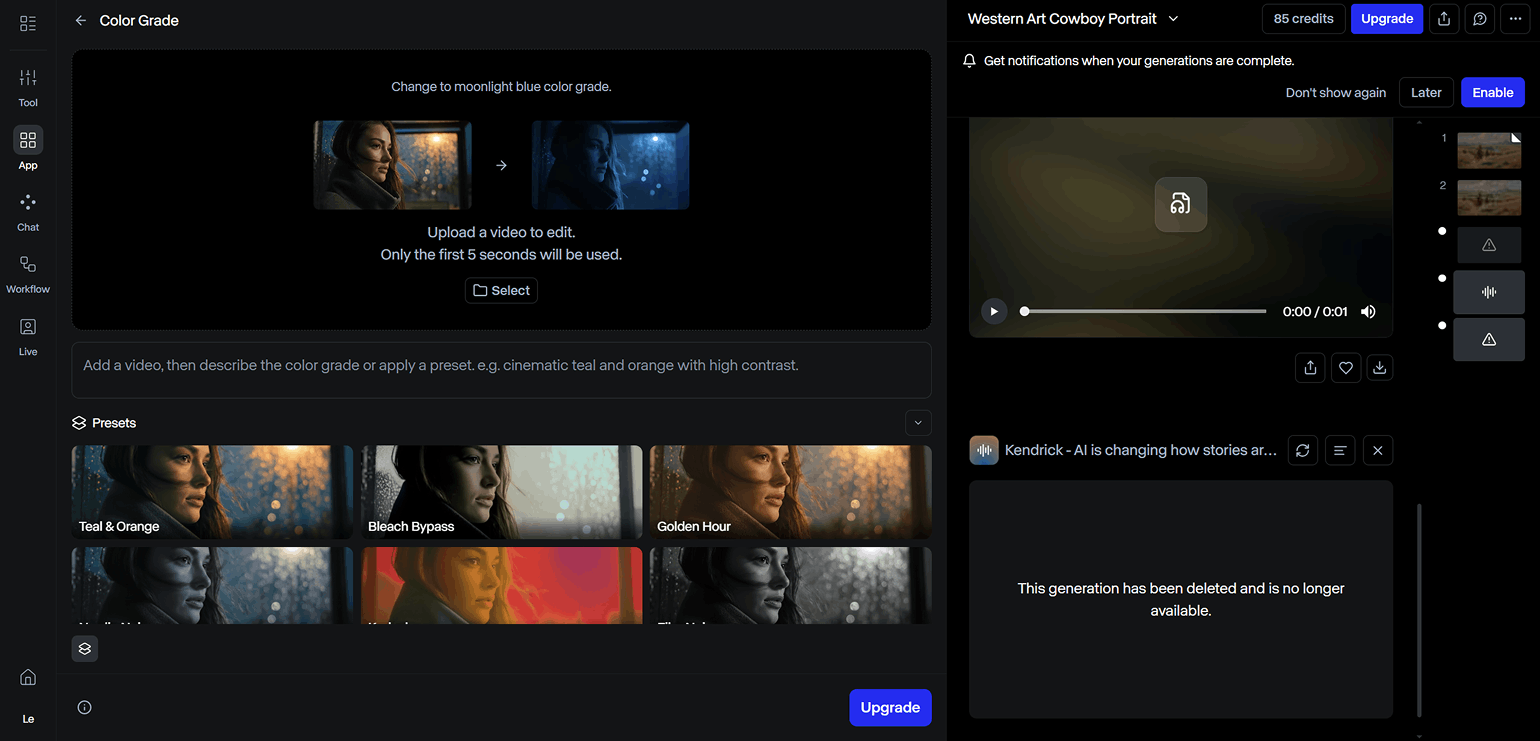The width and height of the screenshot is (1540, 741).
Task: Click the home icon in sidebar
Action: [x=28, y=677]
